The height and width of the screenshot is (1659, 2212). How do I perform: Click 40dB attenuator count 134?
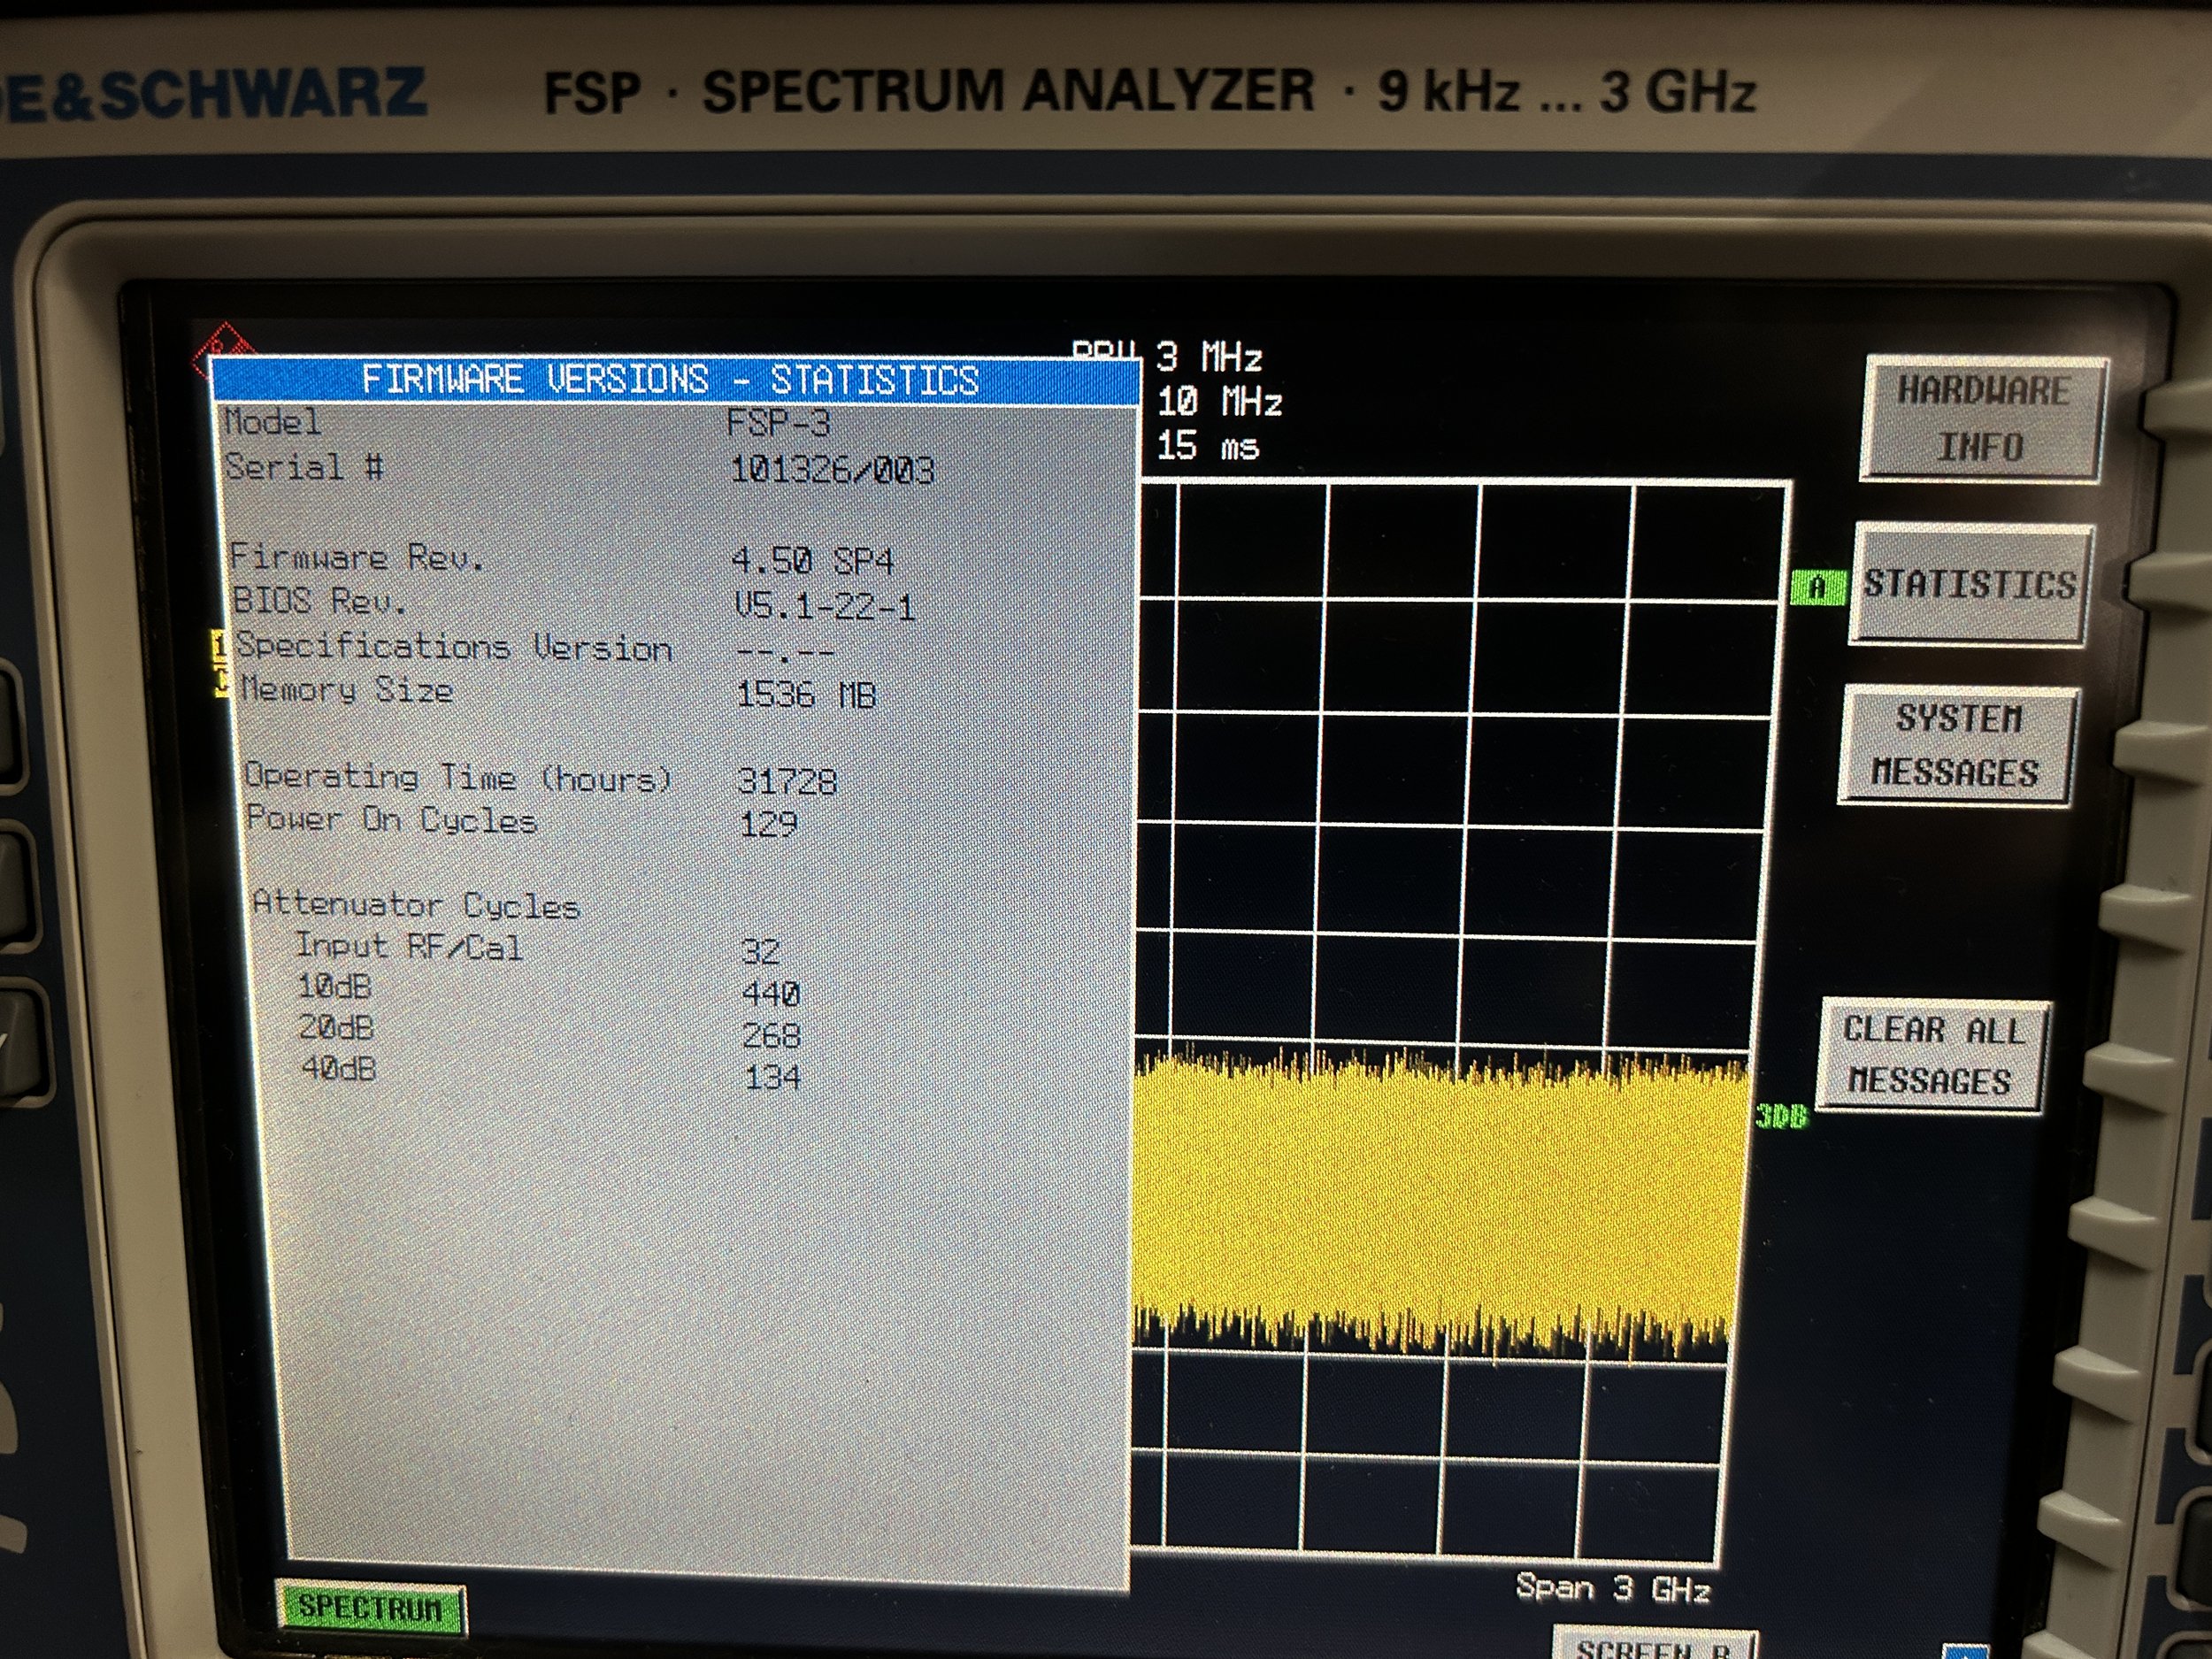773,1077
